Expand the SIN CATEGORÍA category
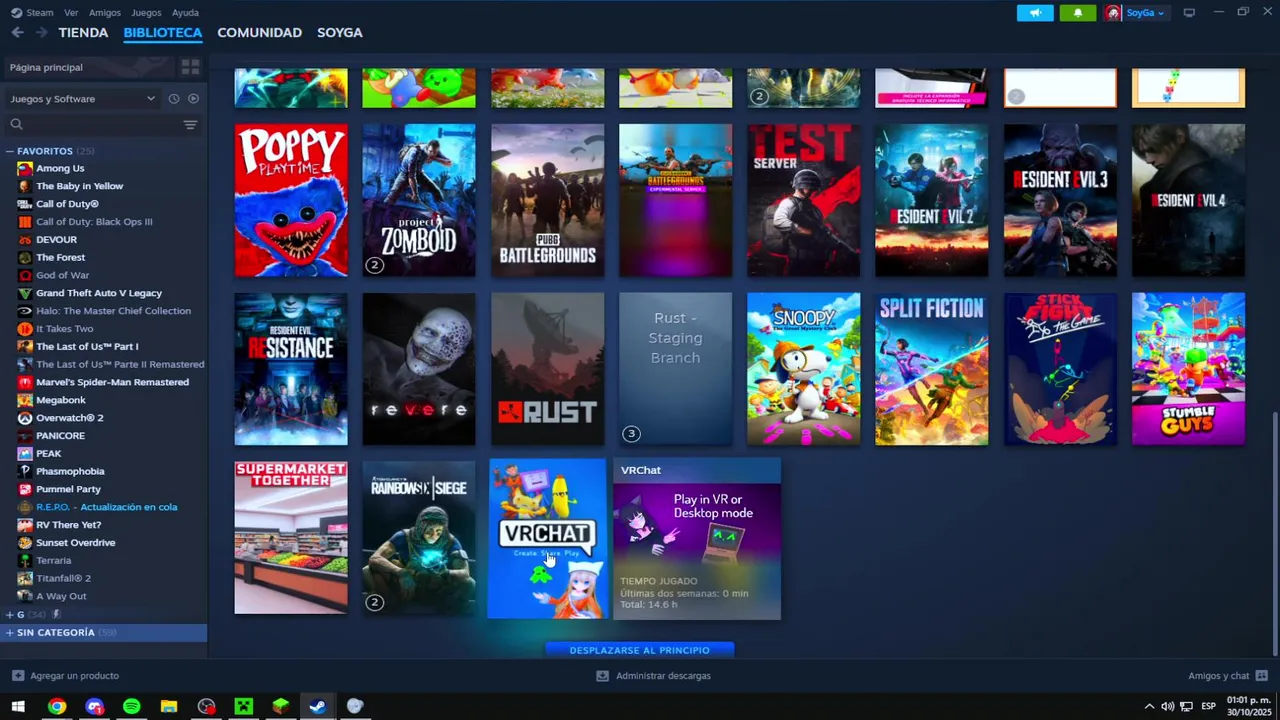Image resolution: width=1280 pixels, height=720 pixels. (10, 632)
